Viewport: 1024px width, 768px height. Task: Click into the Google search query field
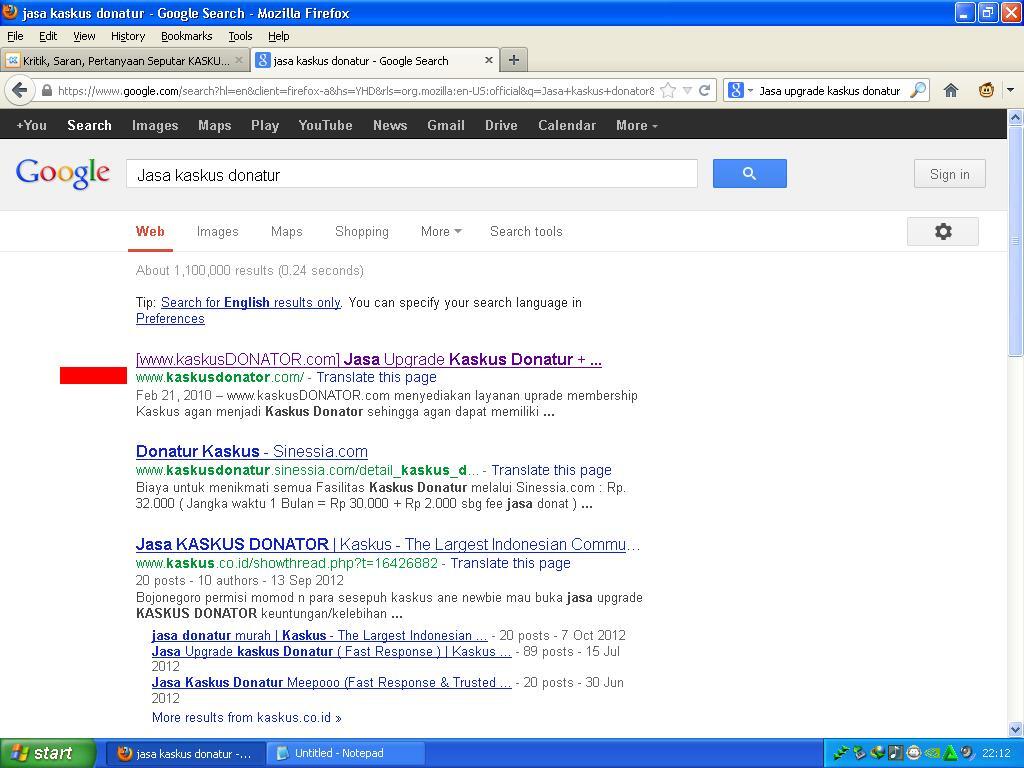(x=410, y=174)
